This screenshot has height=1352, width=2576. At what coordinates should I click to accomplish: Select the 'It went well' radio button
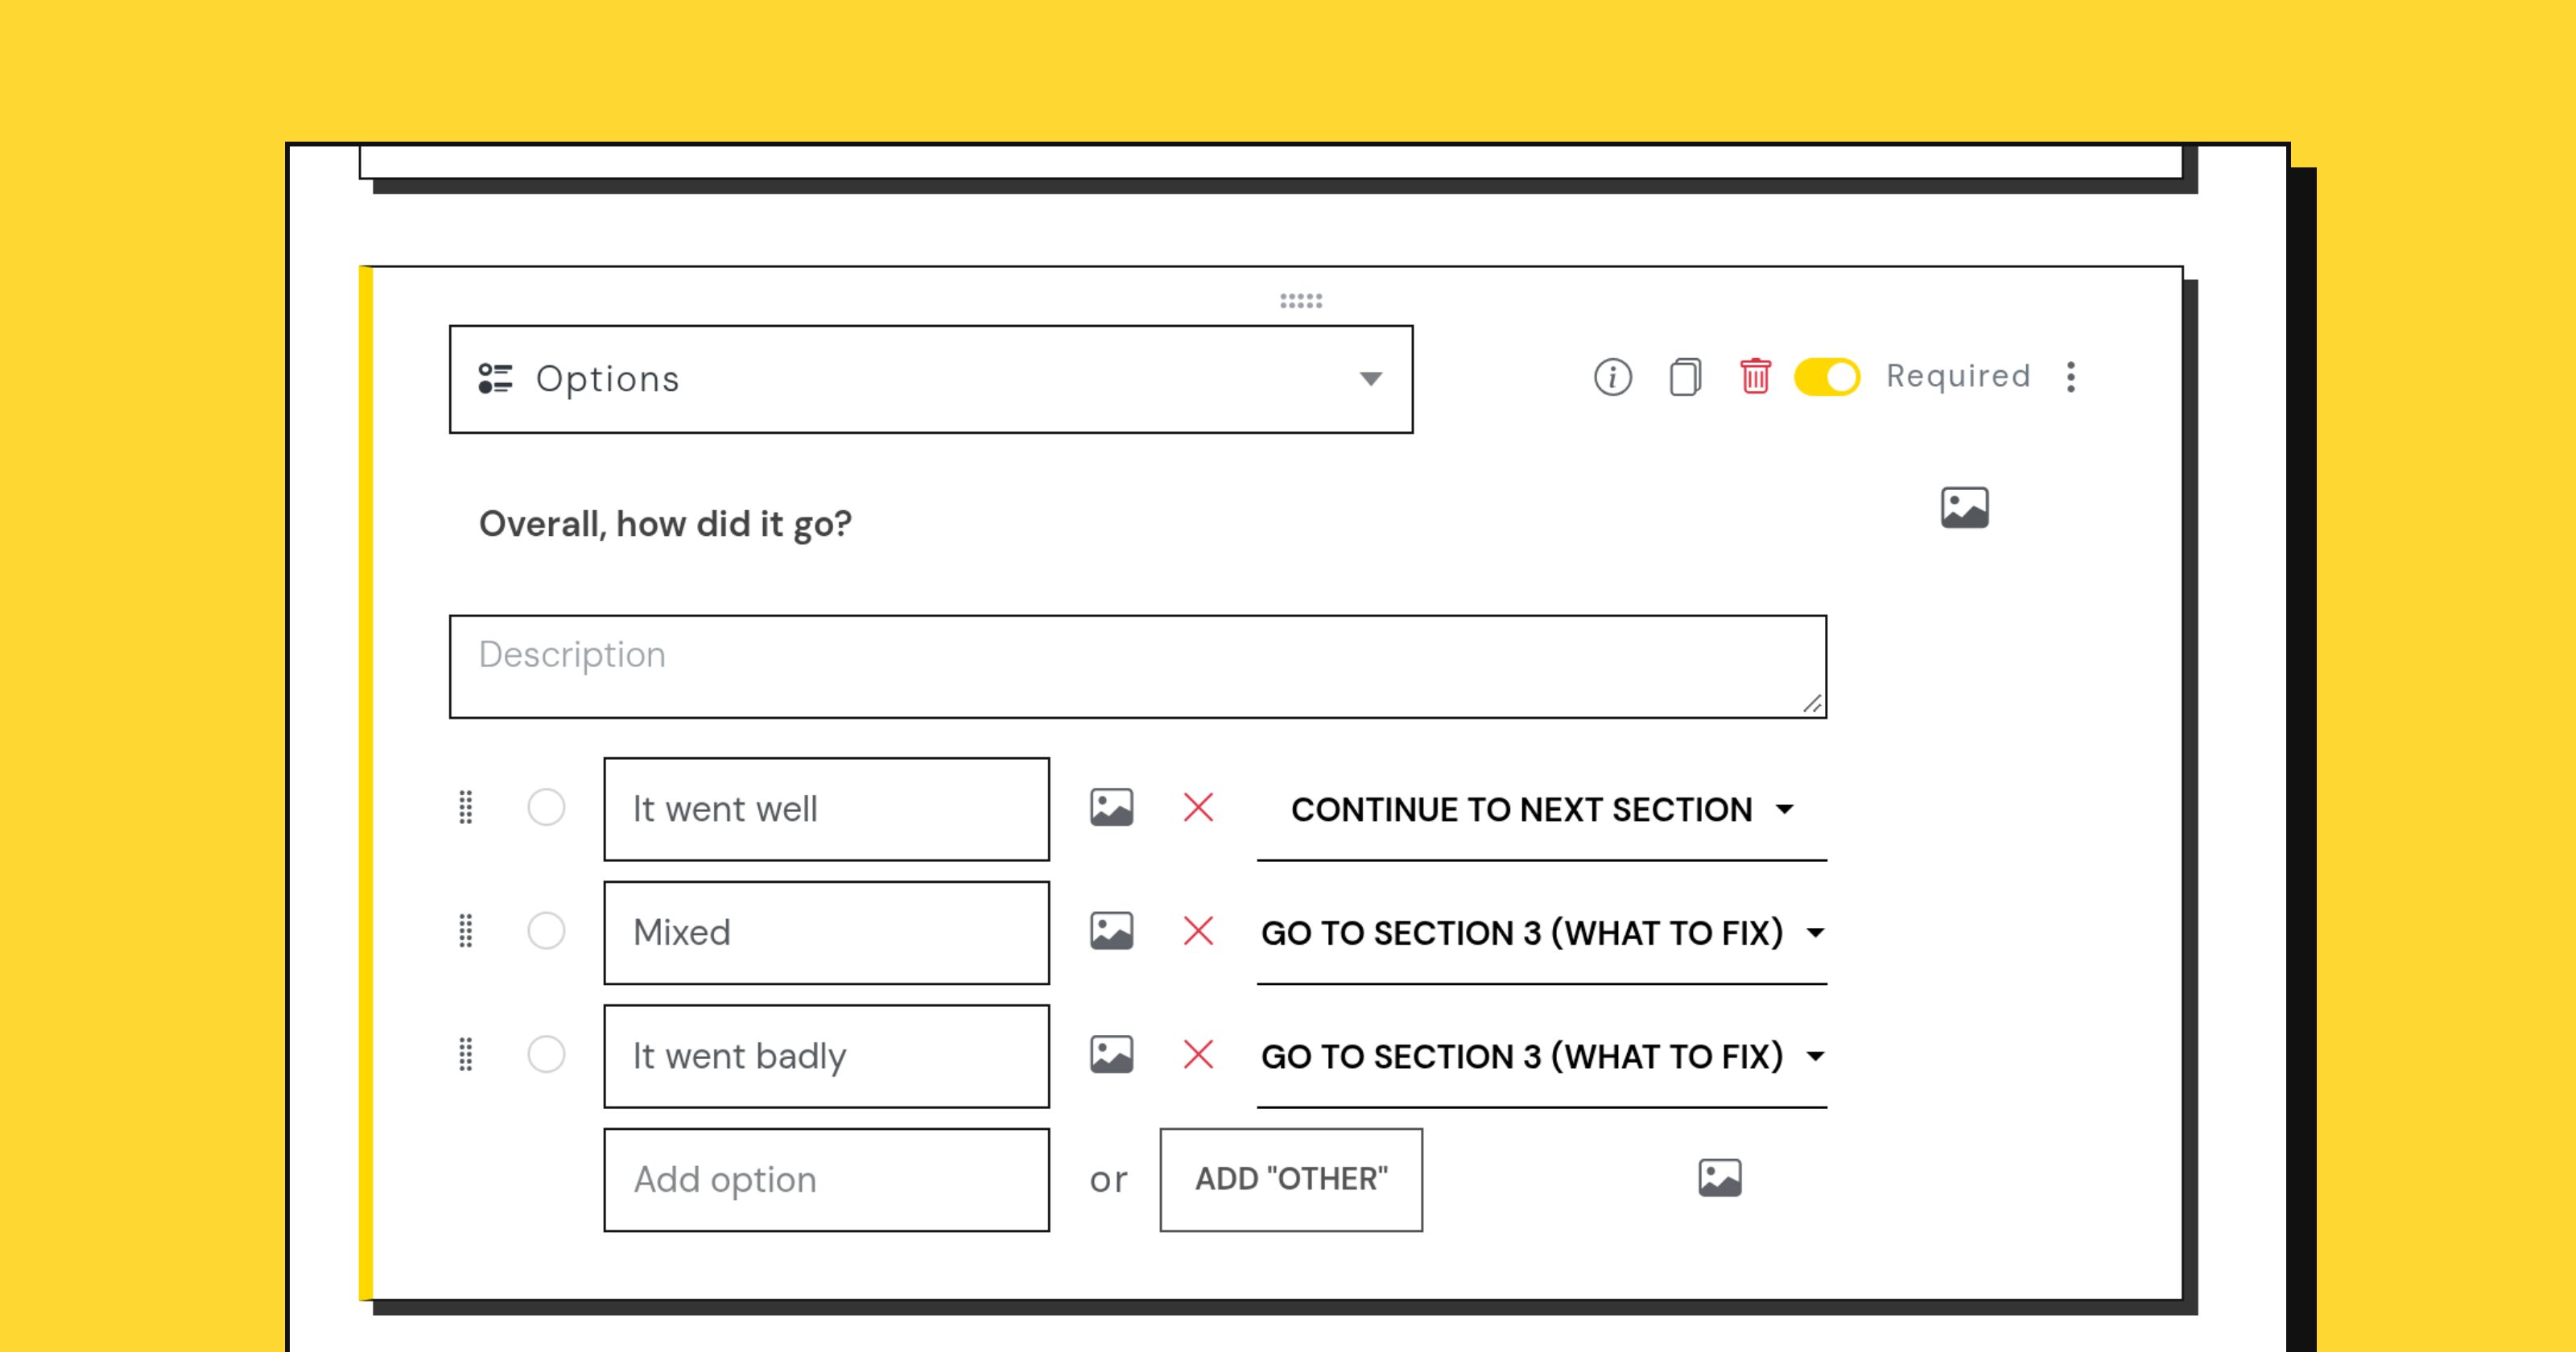pos(546,808)
